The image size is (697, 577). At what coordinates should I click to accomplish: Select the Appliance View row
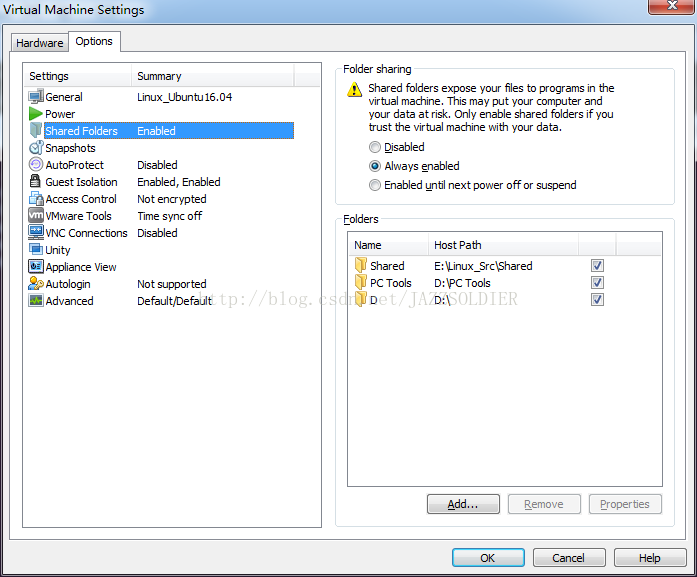[161, 267]
